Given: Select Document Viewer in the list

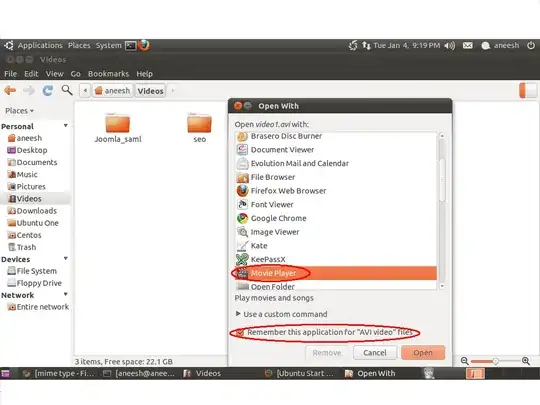Looking at the screenshot, I should tap(336, 149).
